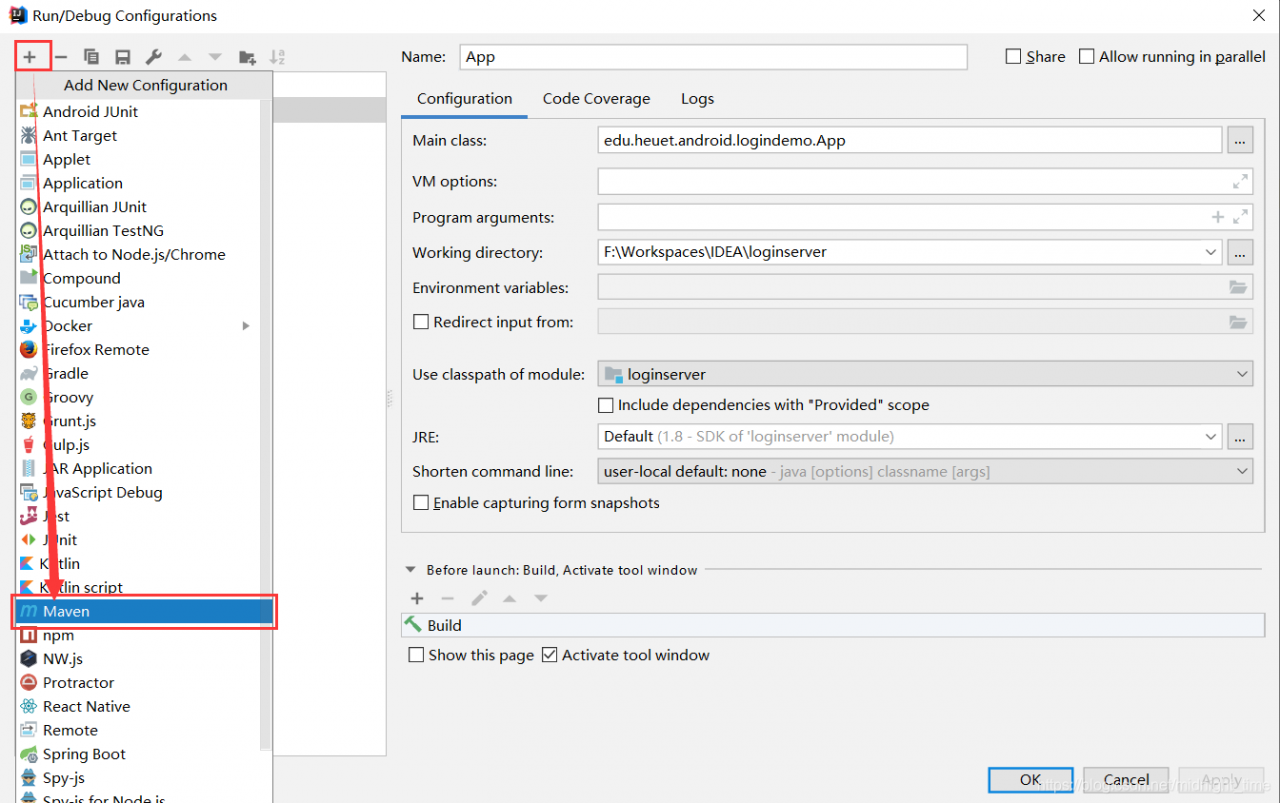Click the Sort Configurations icon
Screen dimensions: 1280x803
[x=278, y=57]
